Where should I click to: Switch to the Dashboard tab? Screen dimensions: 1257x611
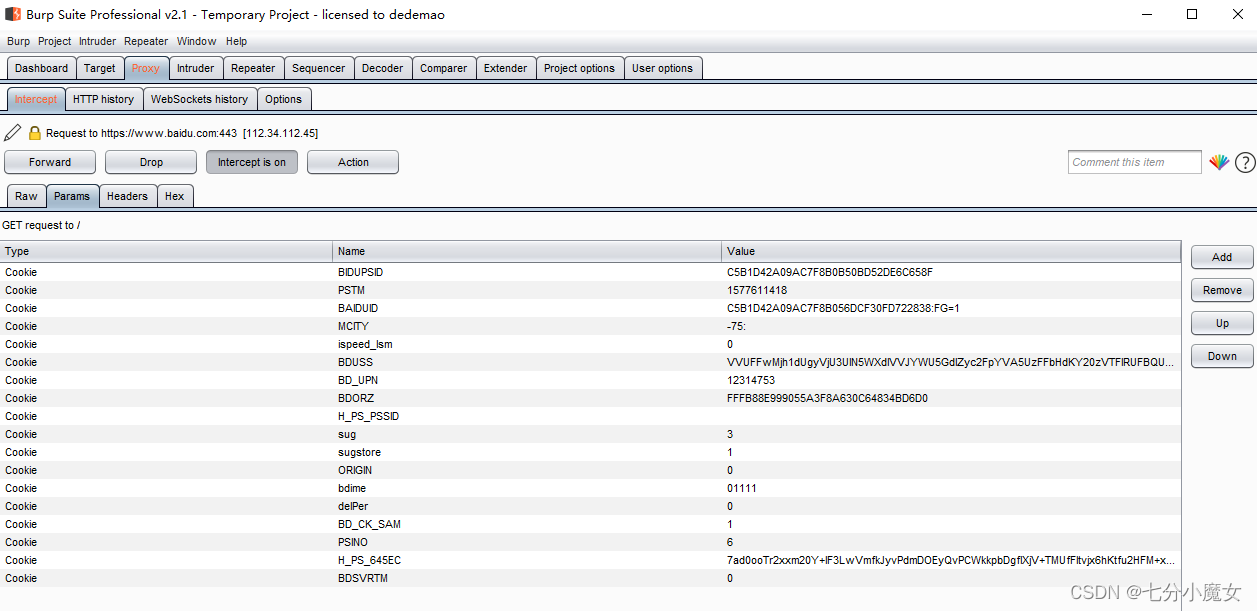pyautogui.click(x=42, y=68)
